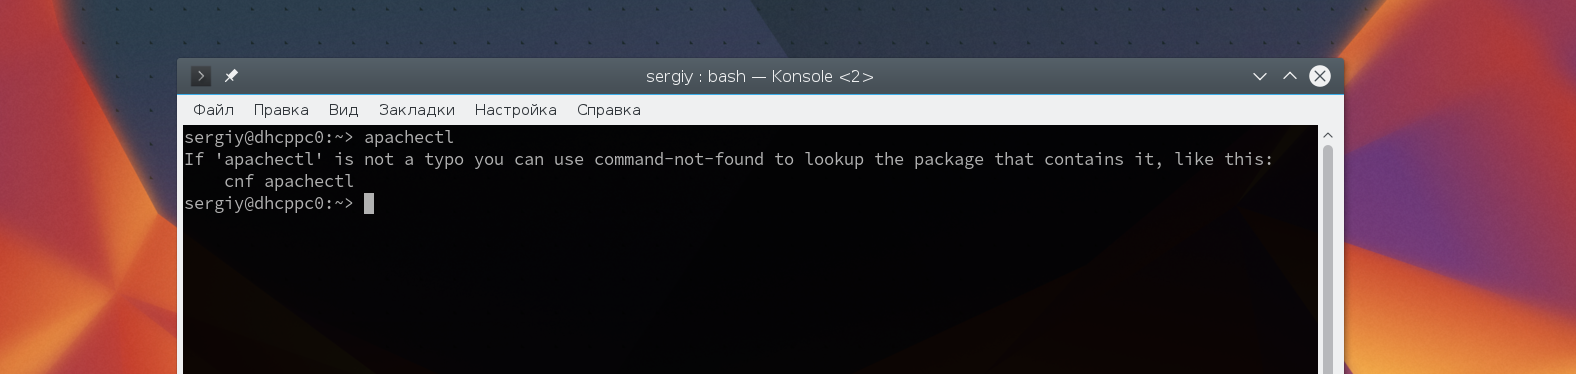Open the Настройка menu
This screenshot has height=374, width=1576.
515,110
